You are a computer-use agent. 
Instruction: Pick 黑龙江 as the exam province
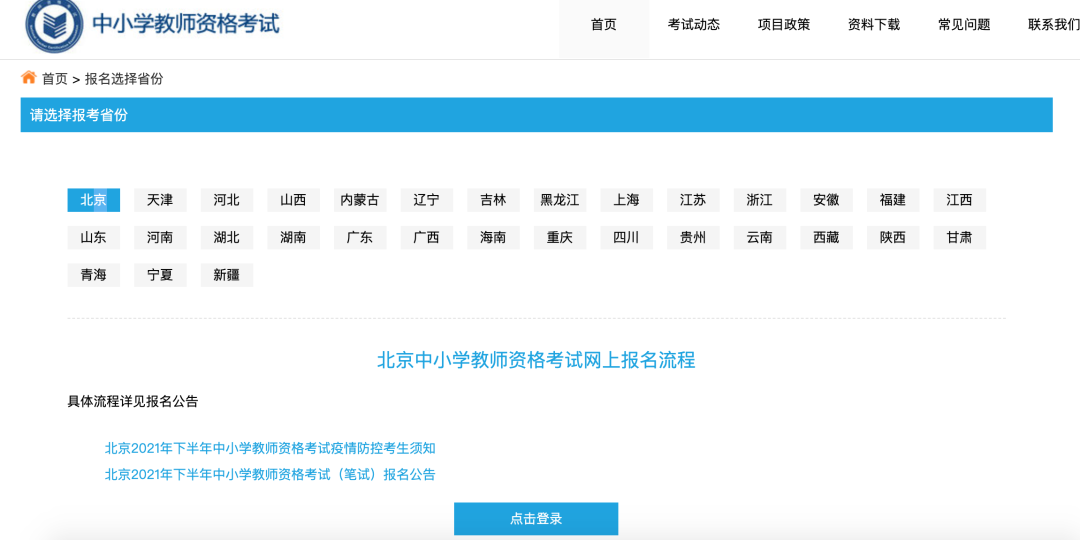point(560,200)
